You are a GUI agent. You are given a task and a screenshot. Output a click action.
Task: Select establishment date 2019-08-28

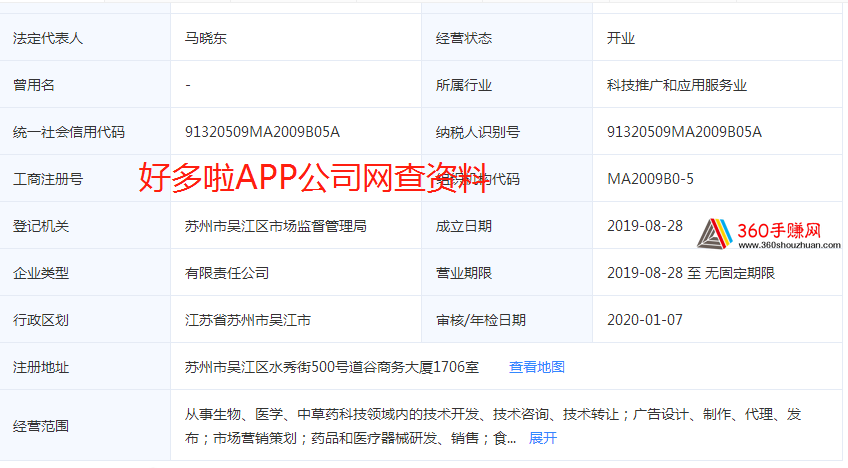(645, 226)
